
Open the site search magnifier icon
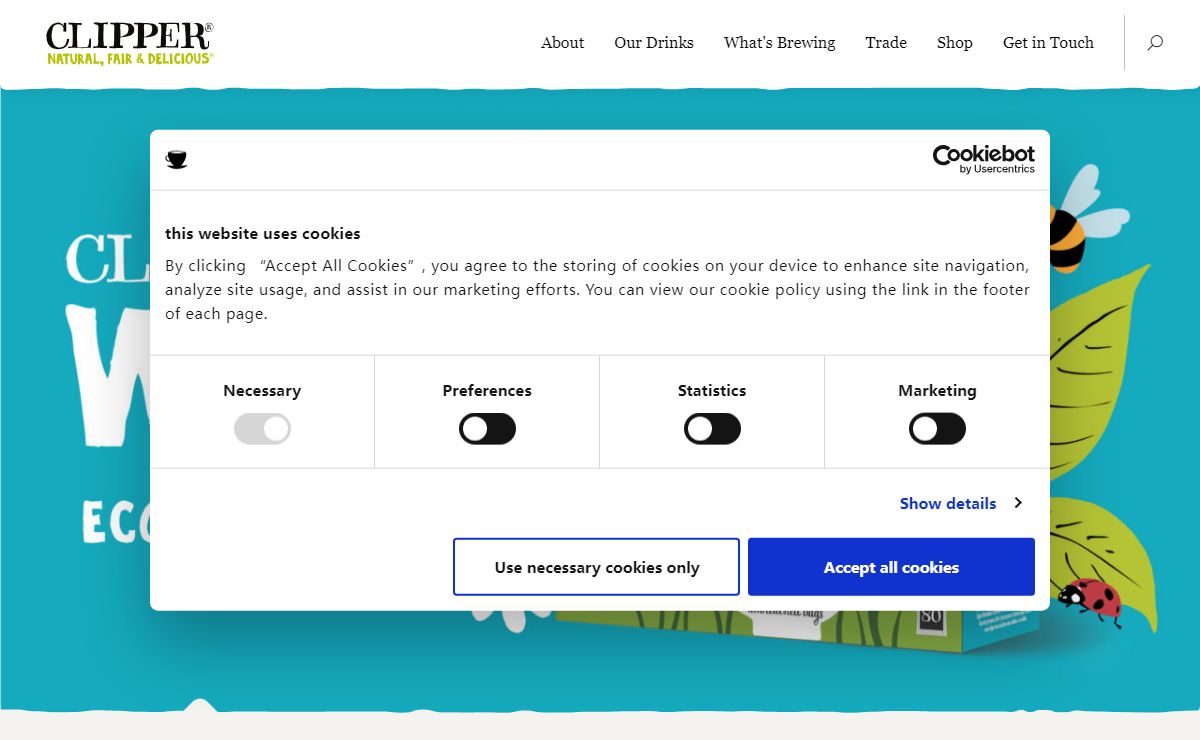coord(1155,43)
